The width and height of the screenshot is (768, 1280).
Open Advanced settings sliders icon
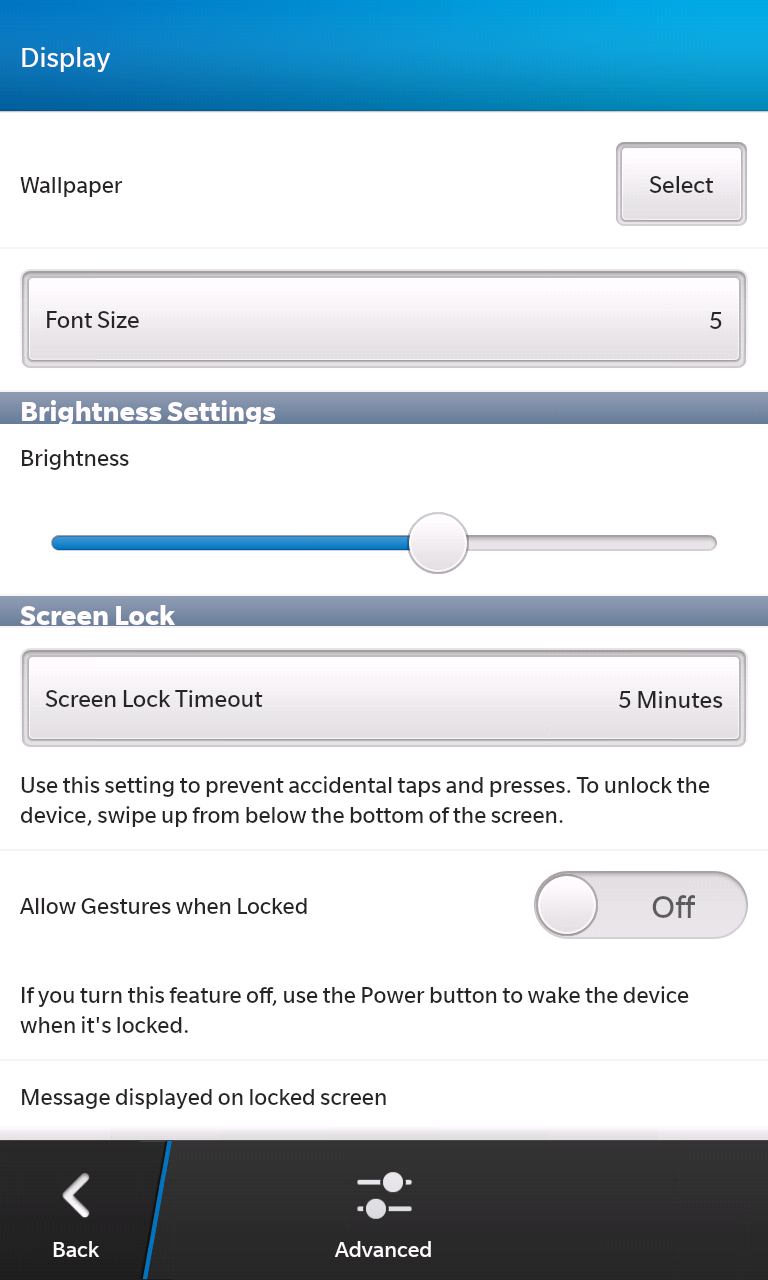tap(384, 1195)
